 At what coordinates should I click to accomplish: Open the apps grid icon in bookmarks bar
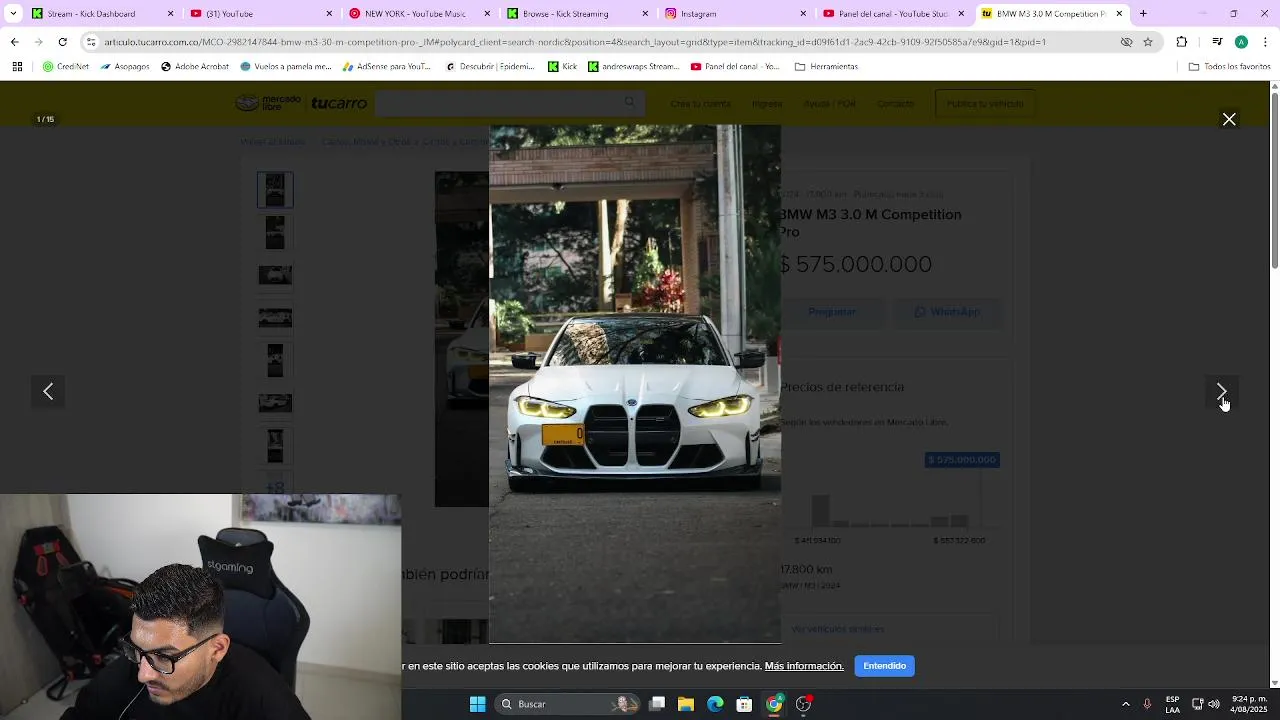17,66
